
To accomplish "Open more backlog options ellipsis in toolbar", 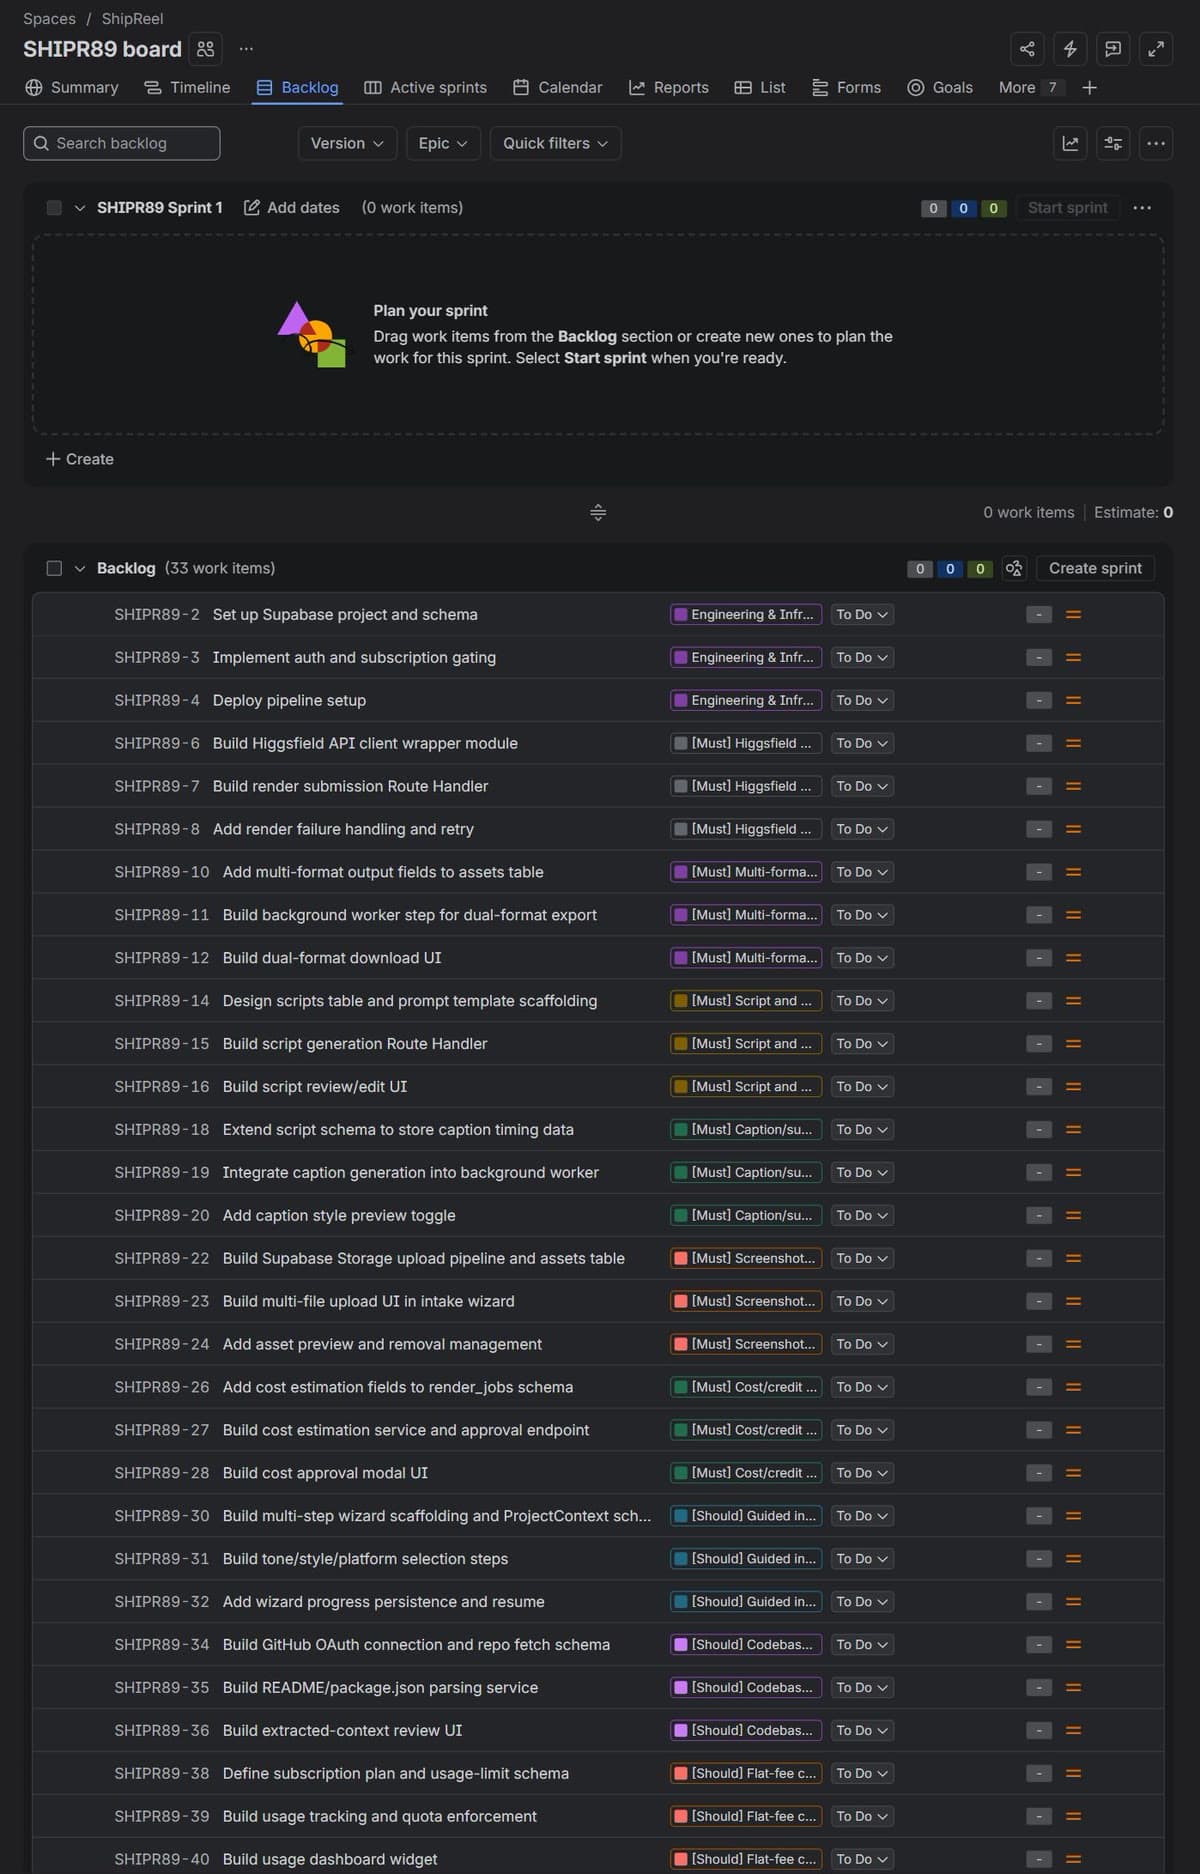I will pos(1156,143).
